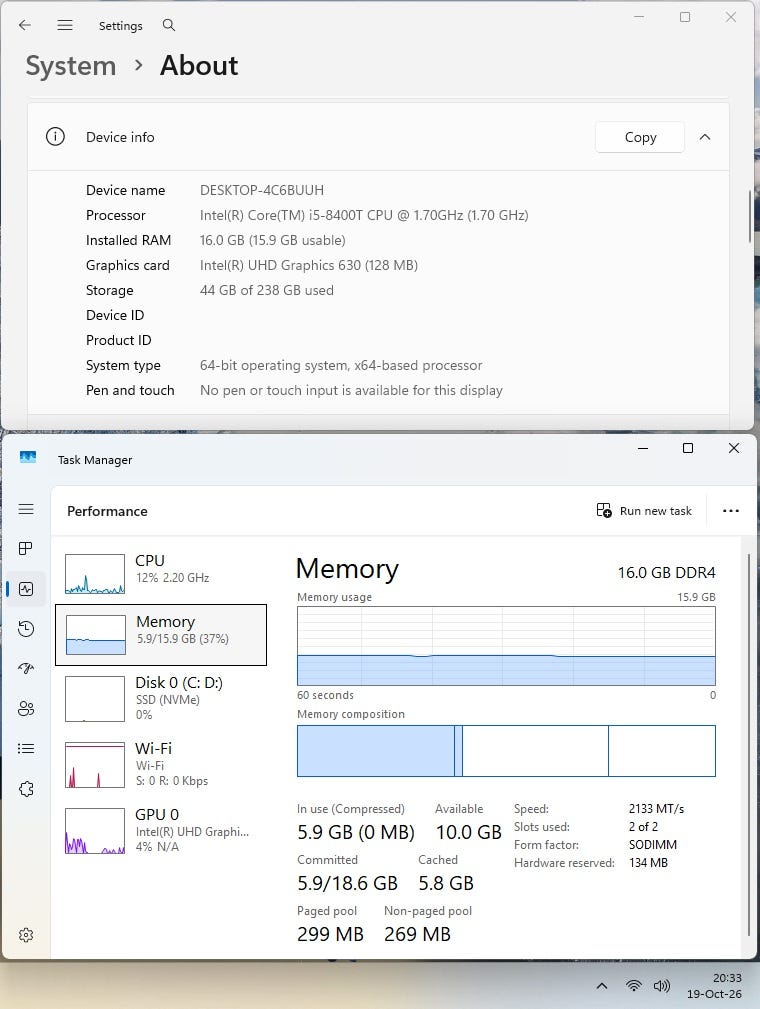Viewport: 760px width, 1009px height.
Task: Click the Form factor value SODIMM
Action: pyautogui.click(x=653, y=845)
